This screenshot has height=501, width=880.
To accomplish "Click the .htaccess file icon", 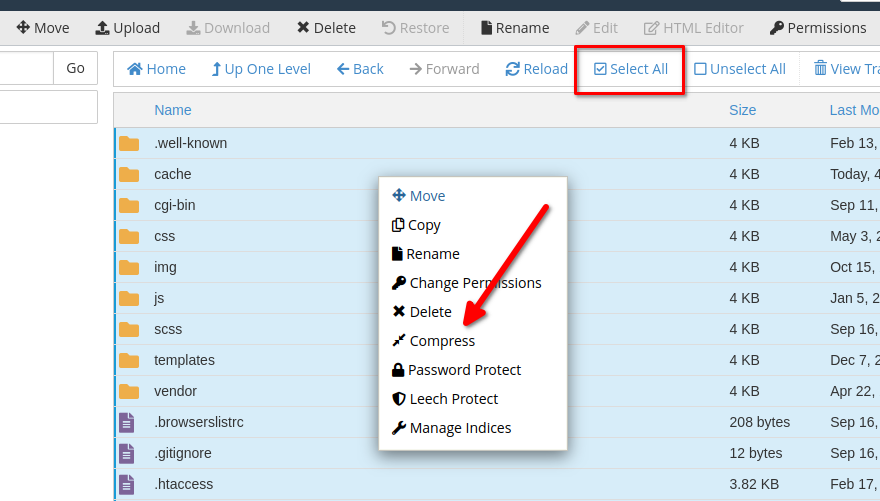I will [127, 484].
